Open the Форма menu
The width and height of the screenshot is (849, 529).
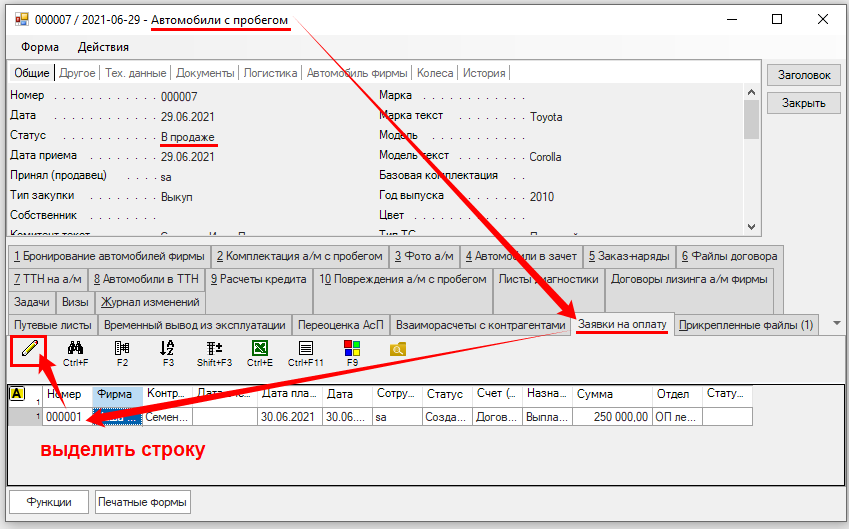(x=40, y=47)
